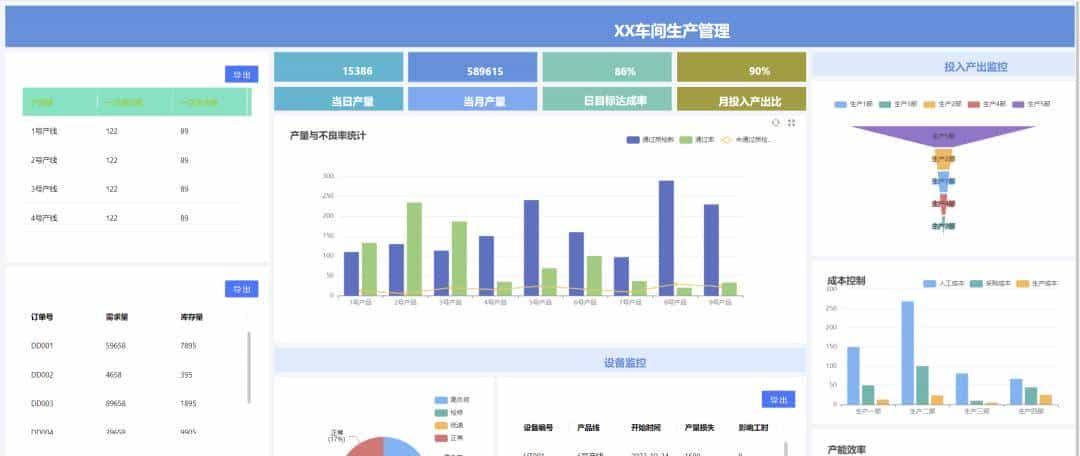Click the purple top segment of the funnel
Image resolution: width=1080 pixels, height=456 pixels.
(x=944, y=135)
